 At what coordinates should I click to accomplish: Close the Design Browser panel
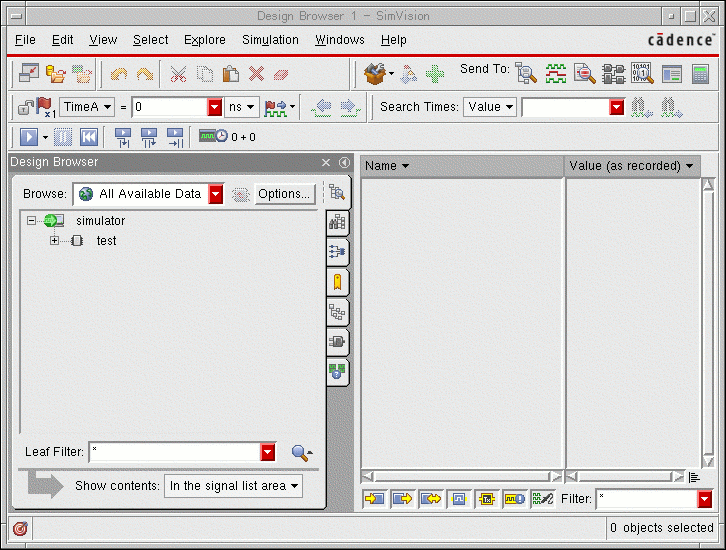tap(326, 162)
